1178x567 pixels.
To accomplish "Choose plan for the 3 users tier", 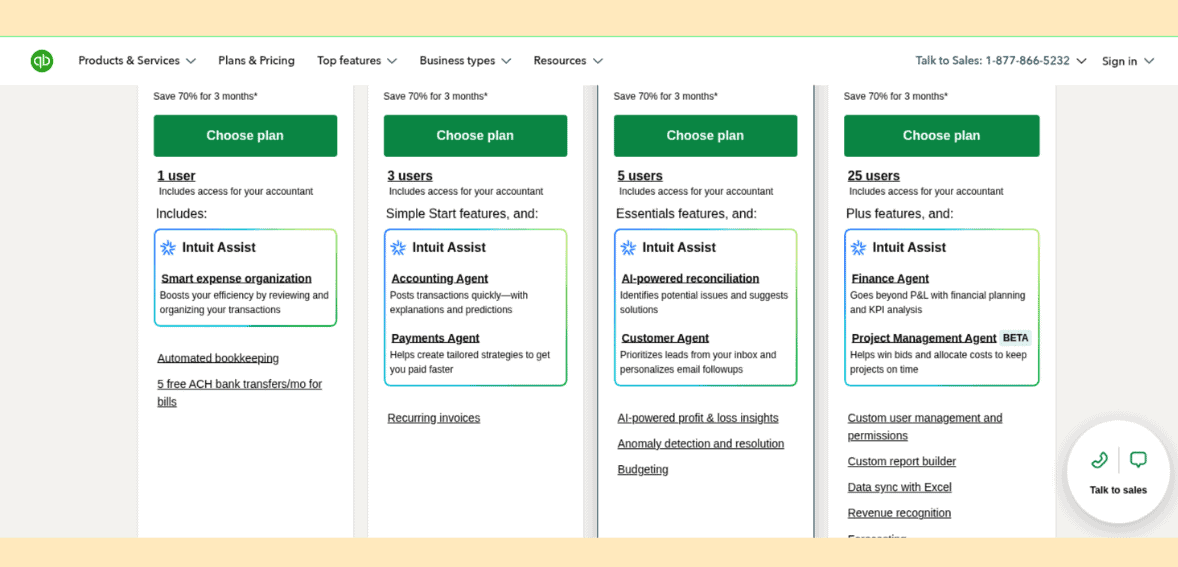I will [x=475, y=136].
